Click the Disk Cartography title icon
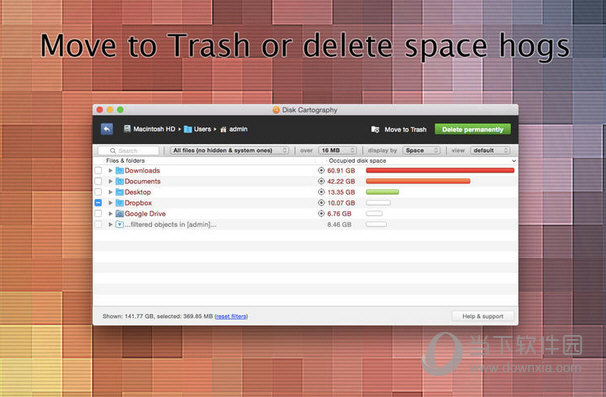The height and width of the screenshot is (397, 606). (x=276, y=110)
